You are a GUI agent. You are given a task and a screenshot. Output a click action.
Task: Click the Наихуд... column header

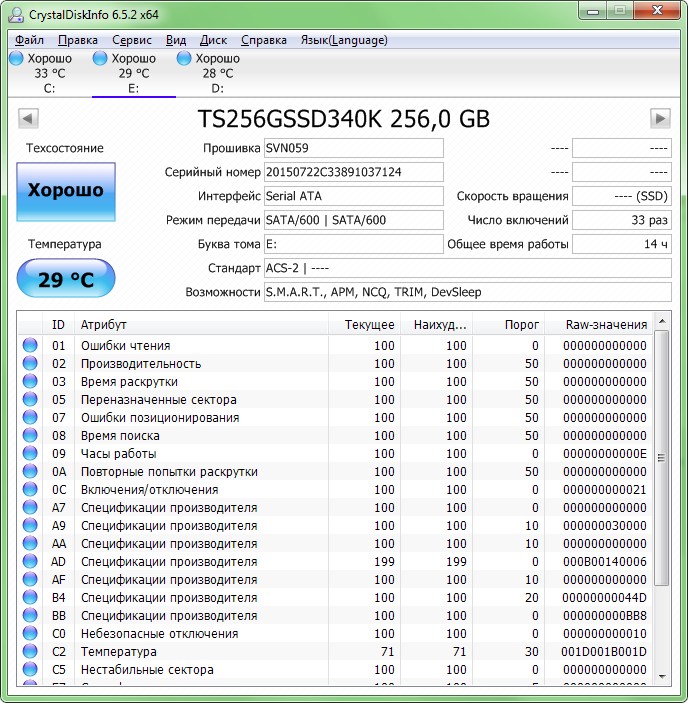[x=436, y=325]
